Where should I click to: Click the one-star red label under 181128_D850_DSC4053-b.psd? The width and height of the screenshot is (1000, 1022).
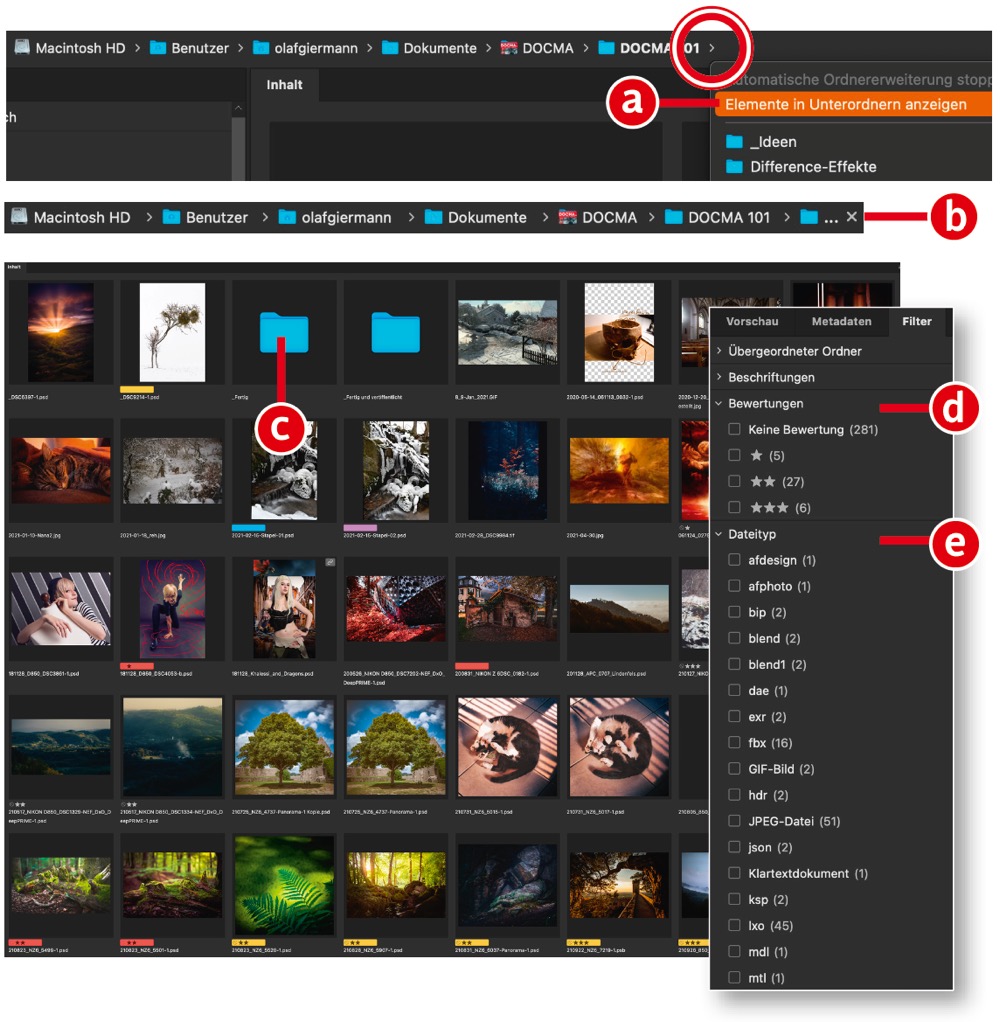(137, 666)
